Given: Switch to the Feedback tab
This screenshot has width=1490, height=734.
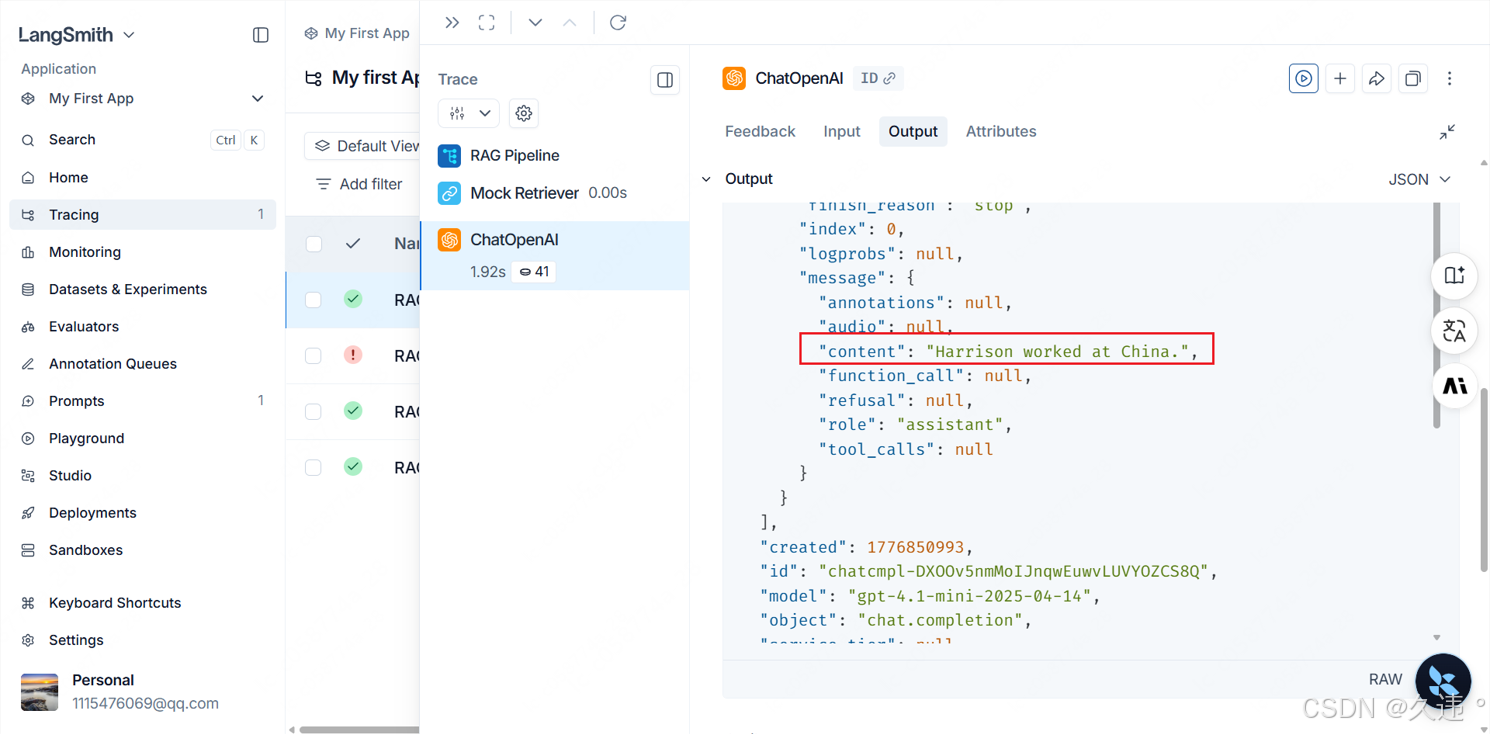Looking at the screenshot, I should pyautogui.click(x=760, y=131).
